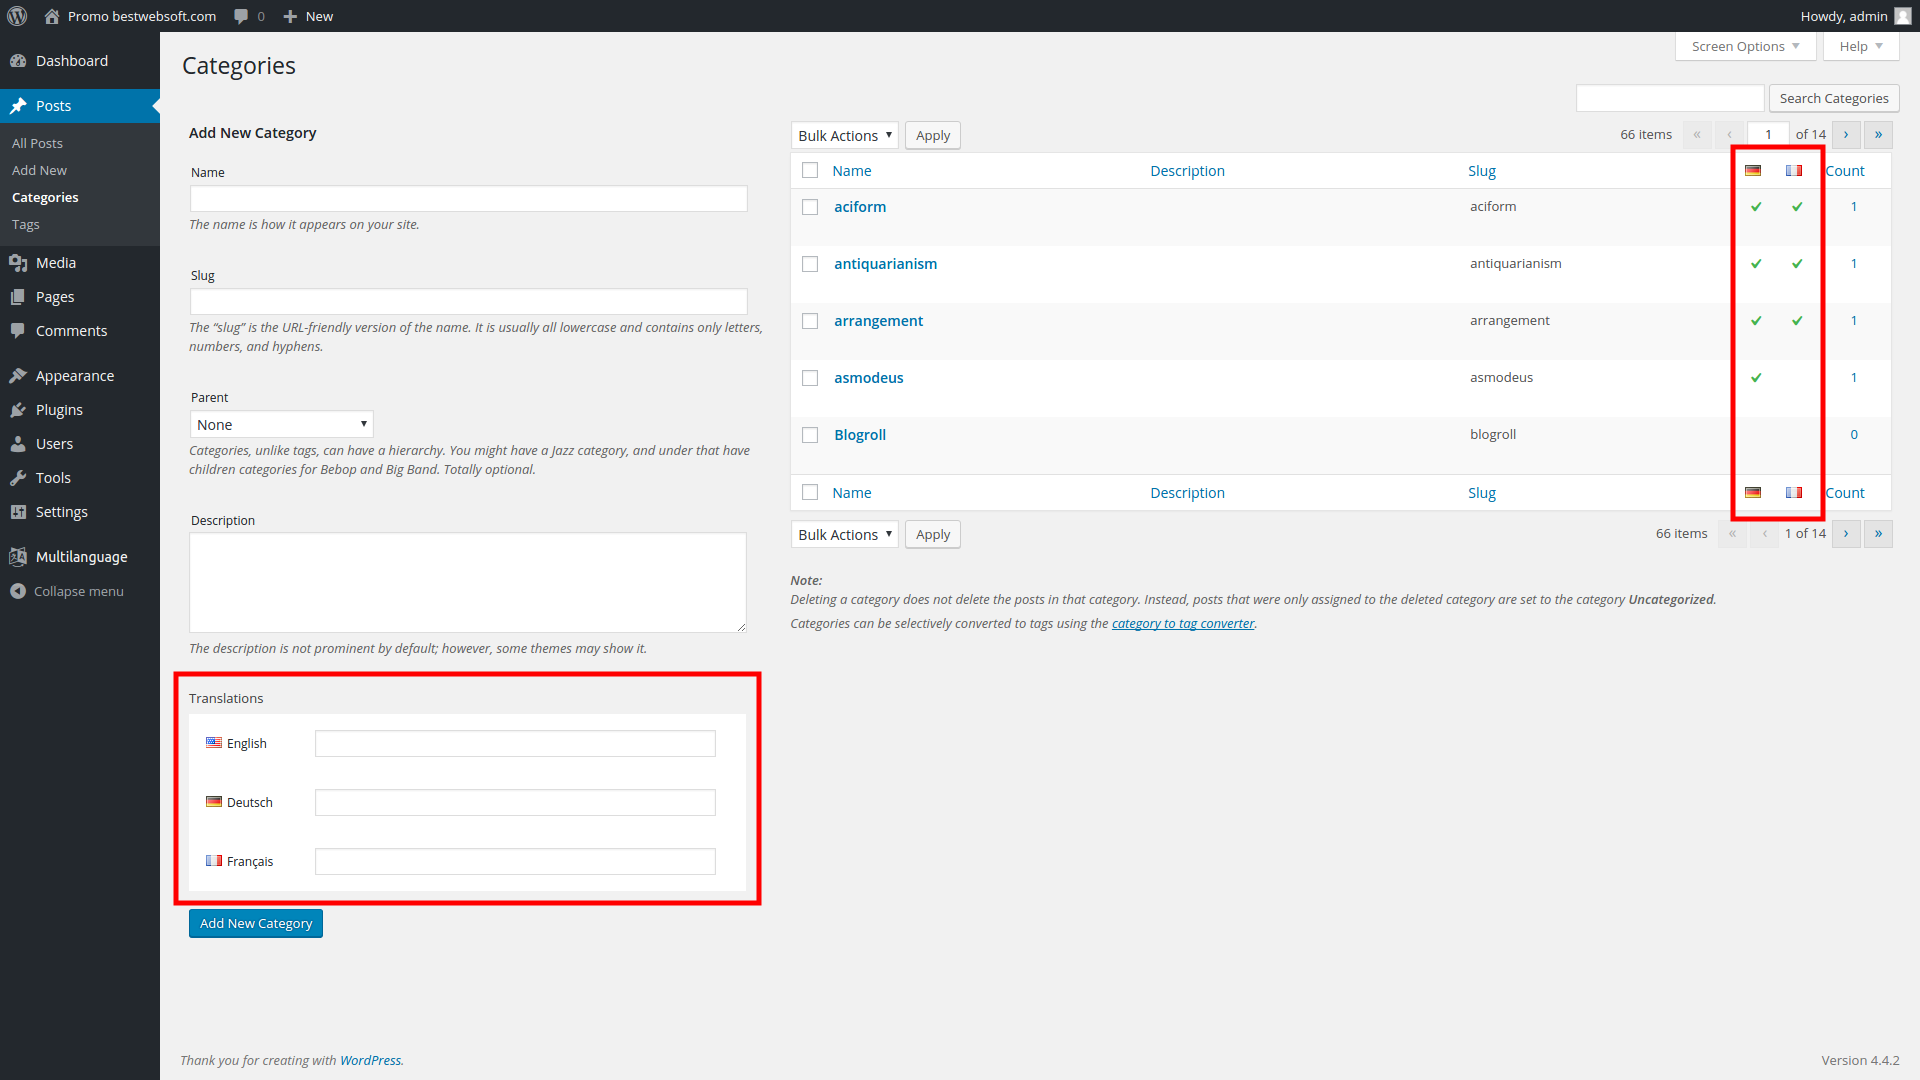Open the bottom Bulk Actions dropdown
The height and width of the screenshot is (1080, 1920).
pos(845,535)
